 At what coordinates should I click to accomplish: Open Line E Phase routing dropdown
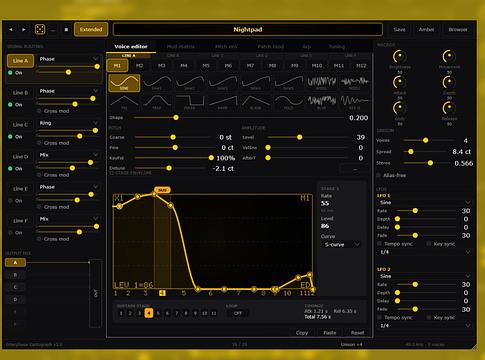pos(68,187)
